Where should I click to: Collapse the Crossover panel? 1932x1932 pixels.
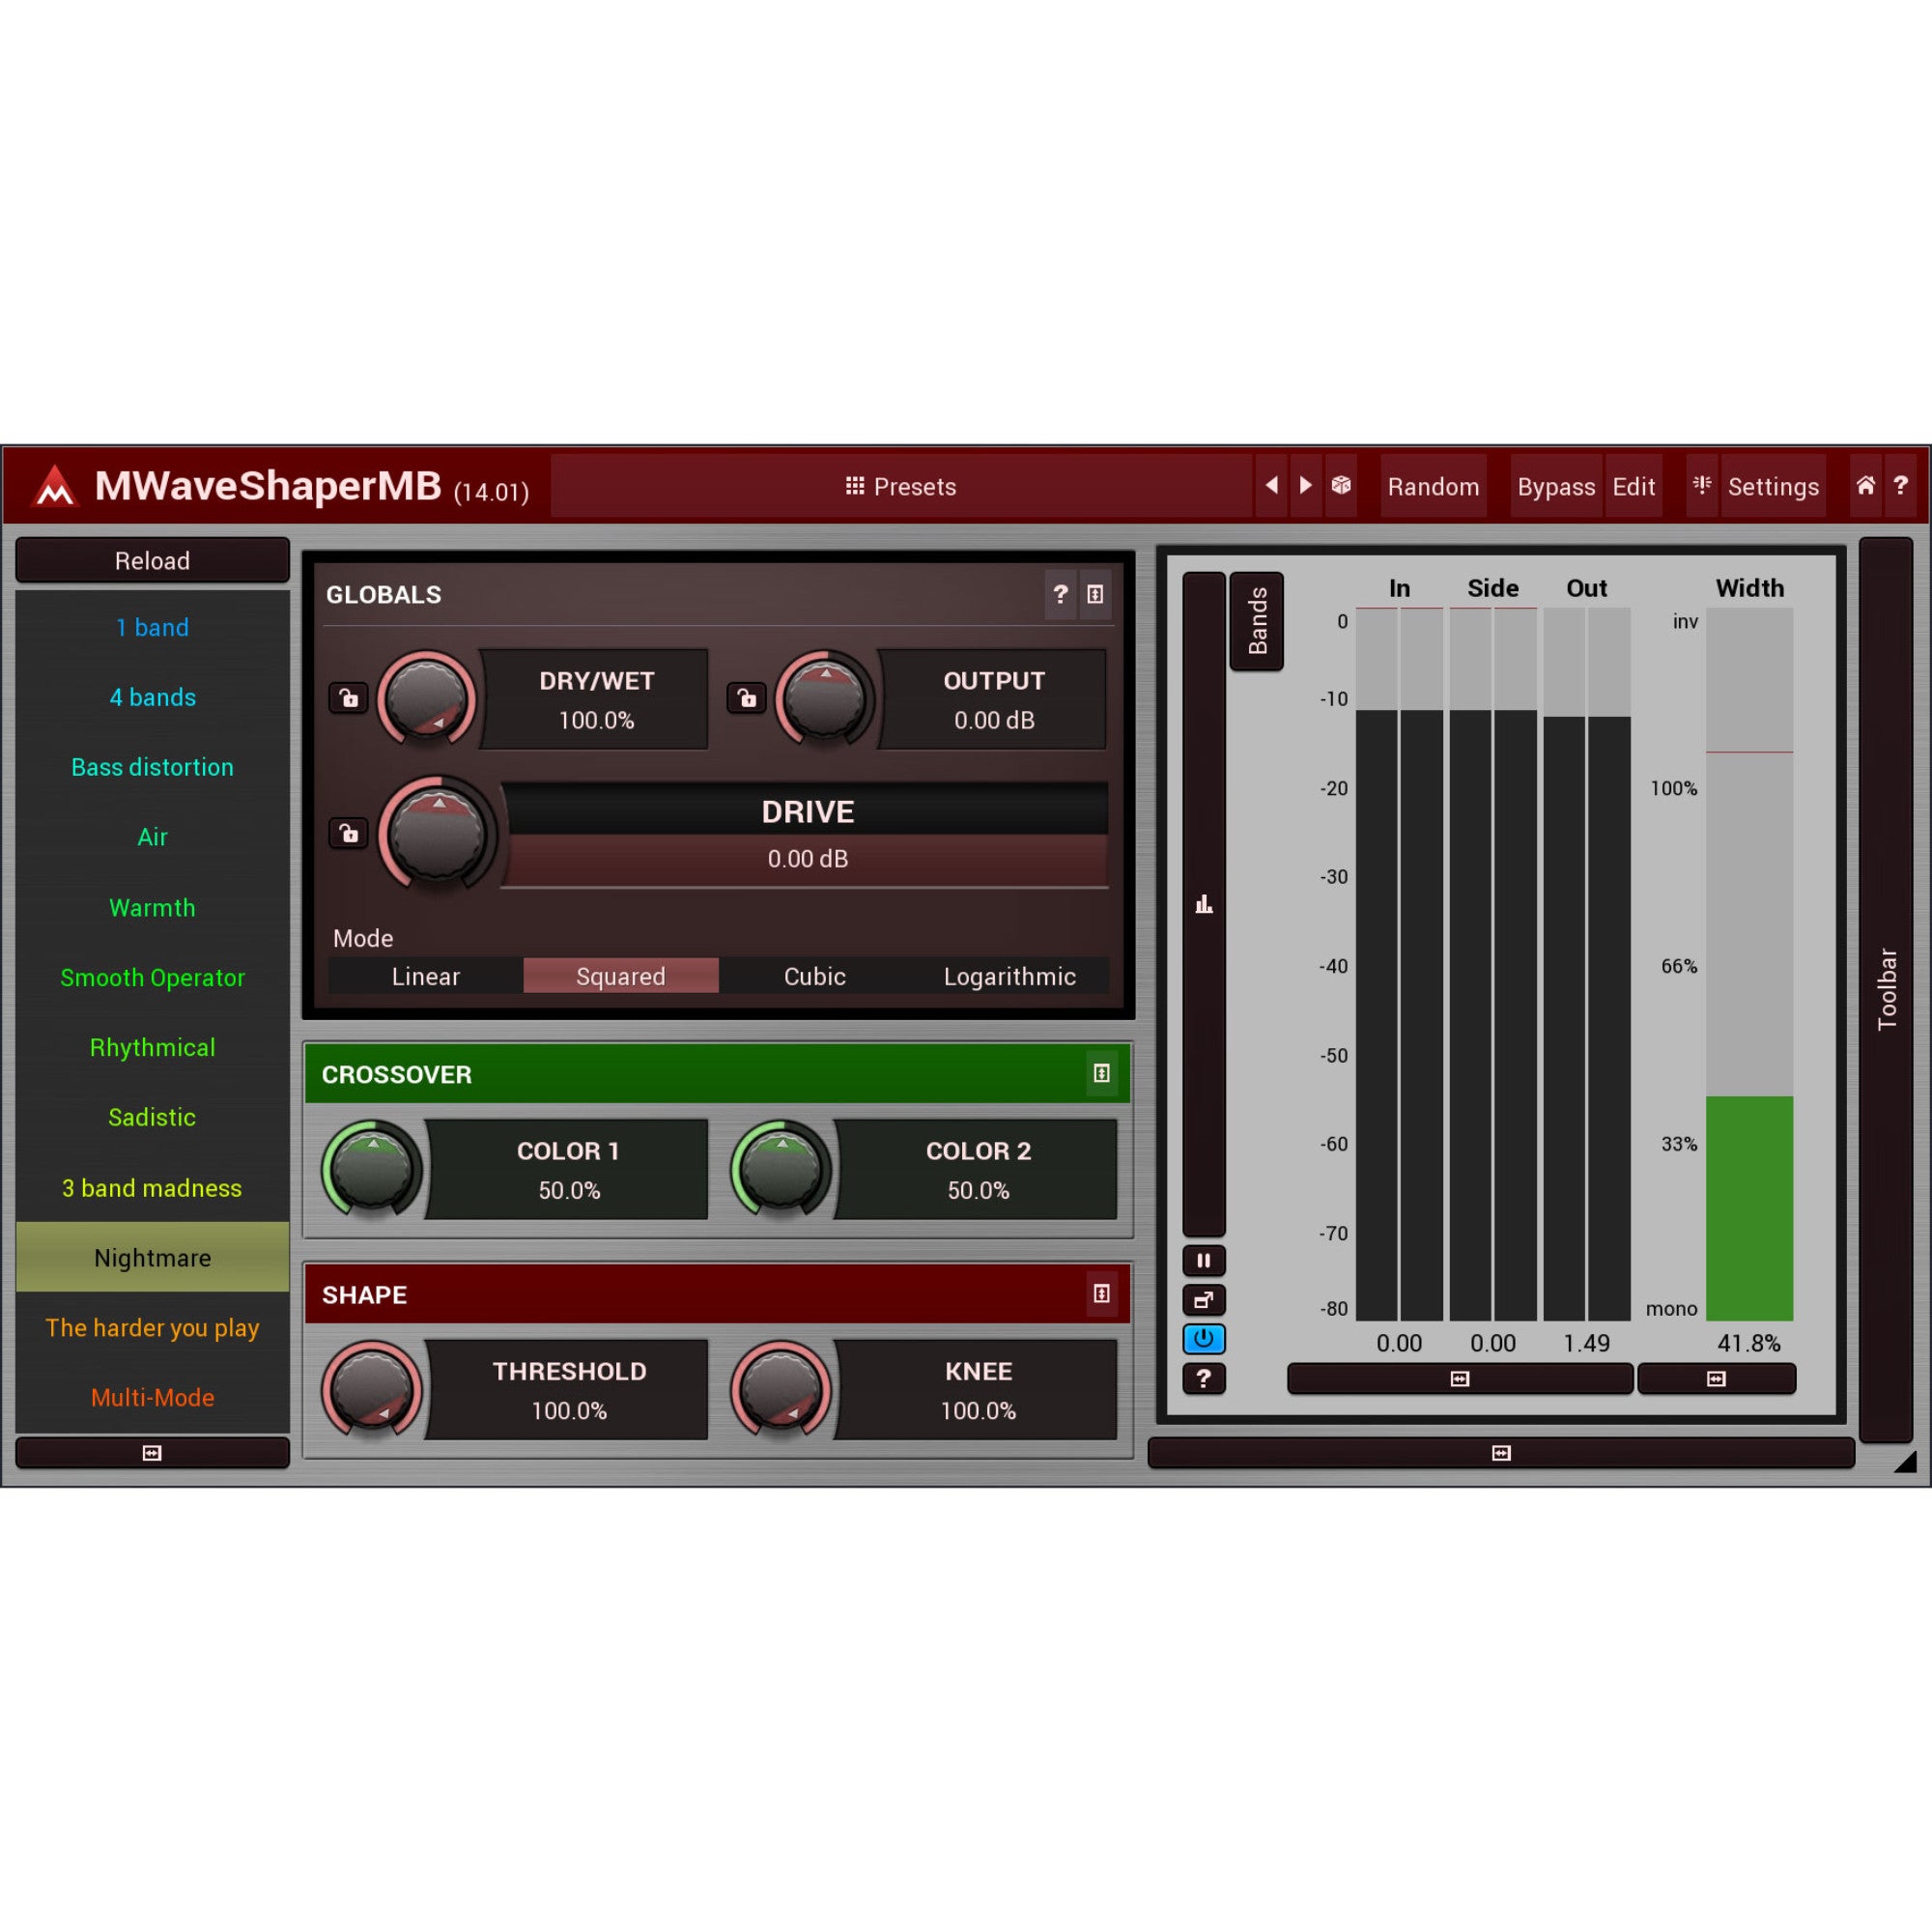pos(1101,1073)
